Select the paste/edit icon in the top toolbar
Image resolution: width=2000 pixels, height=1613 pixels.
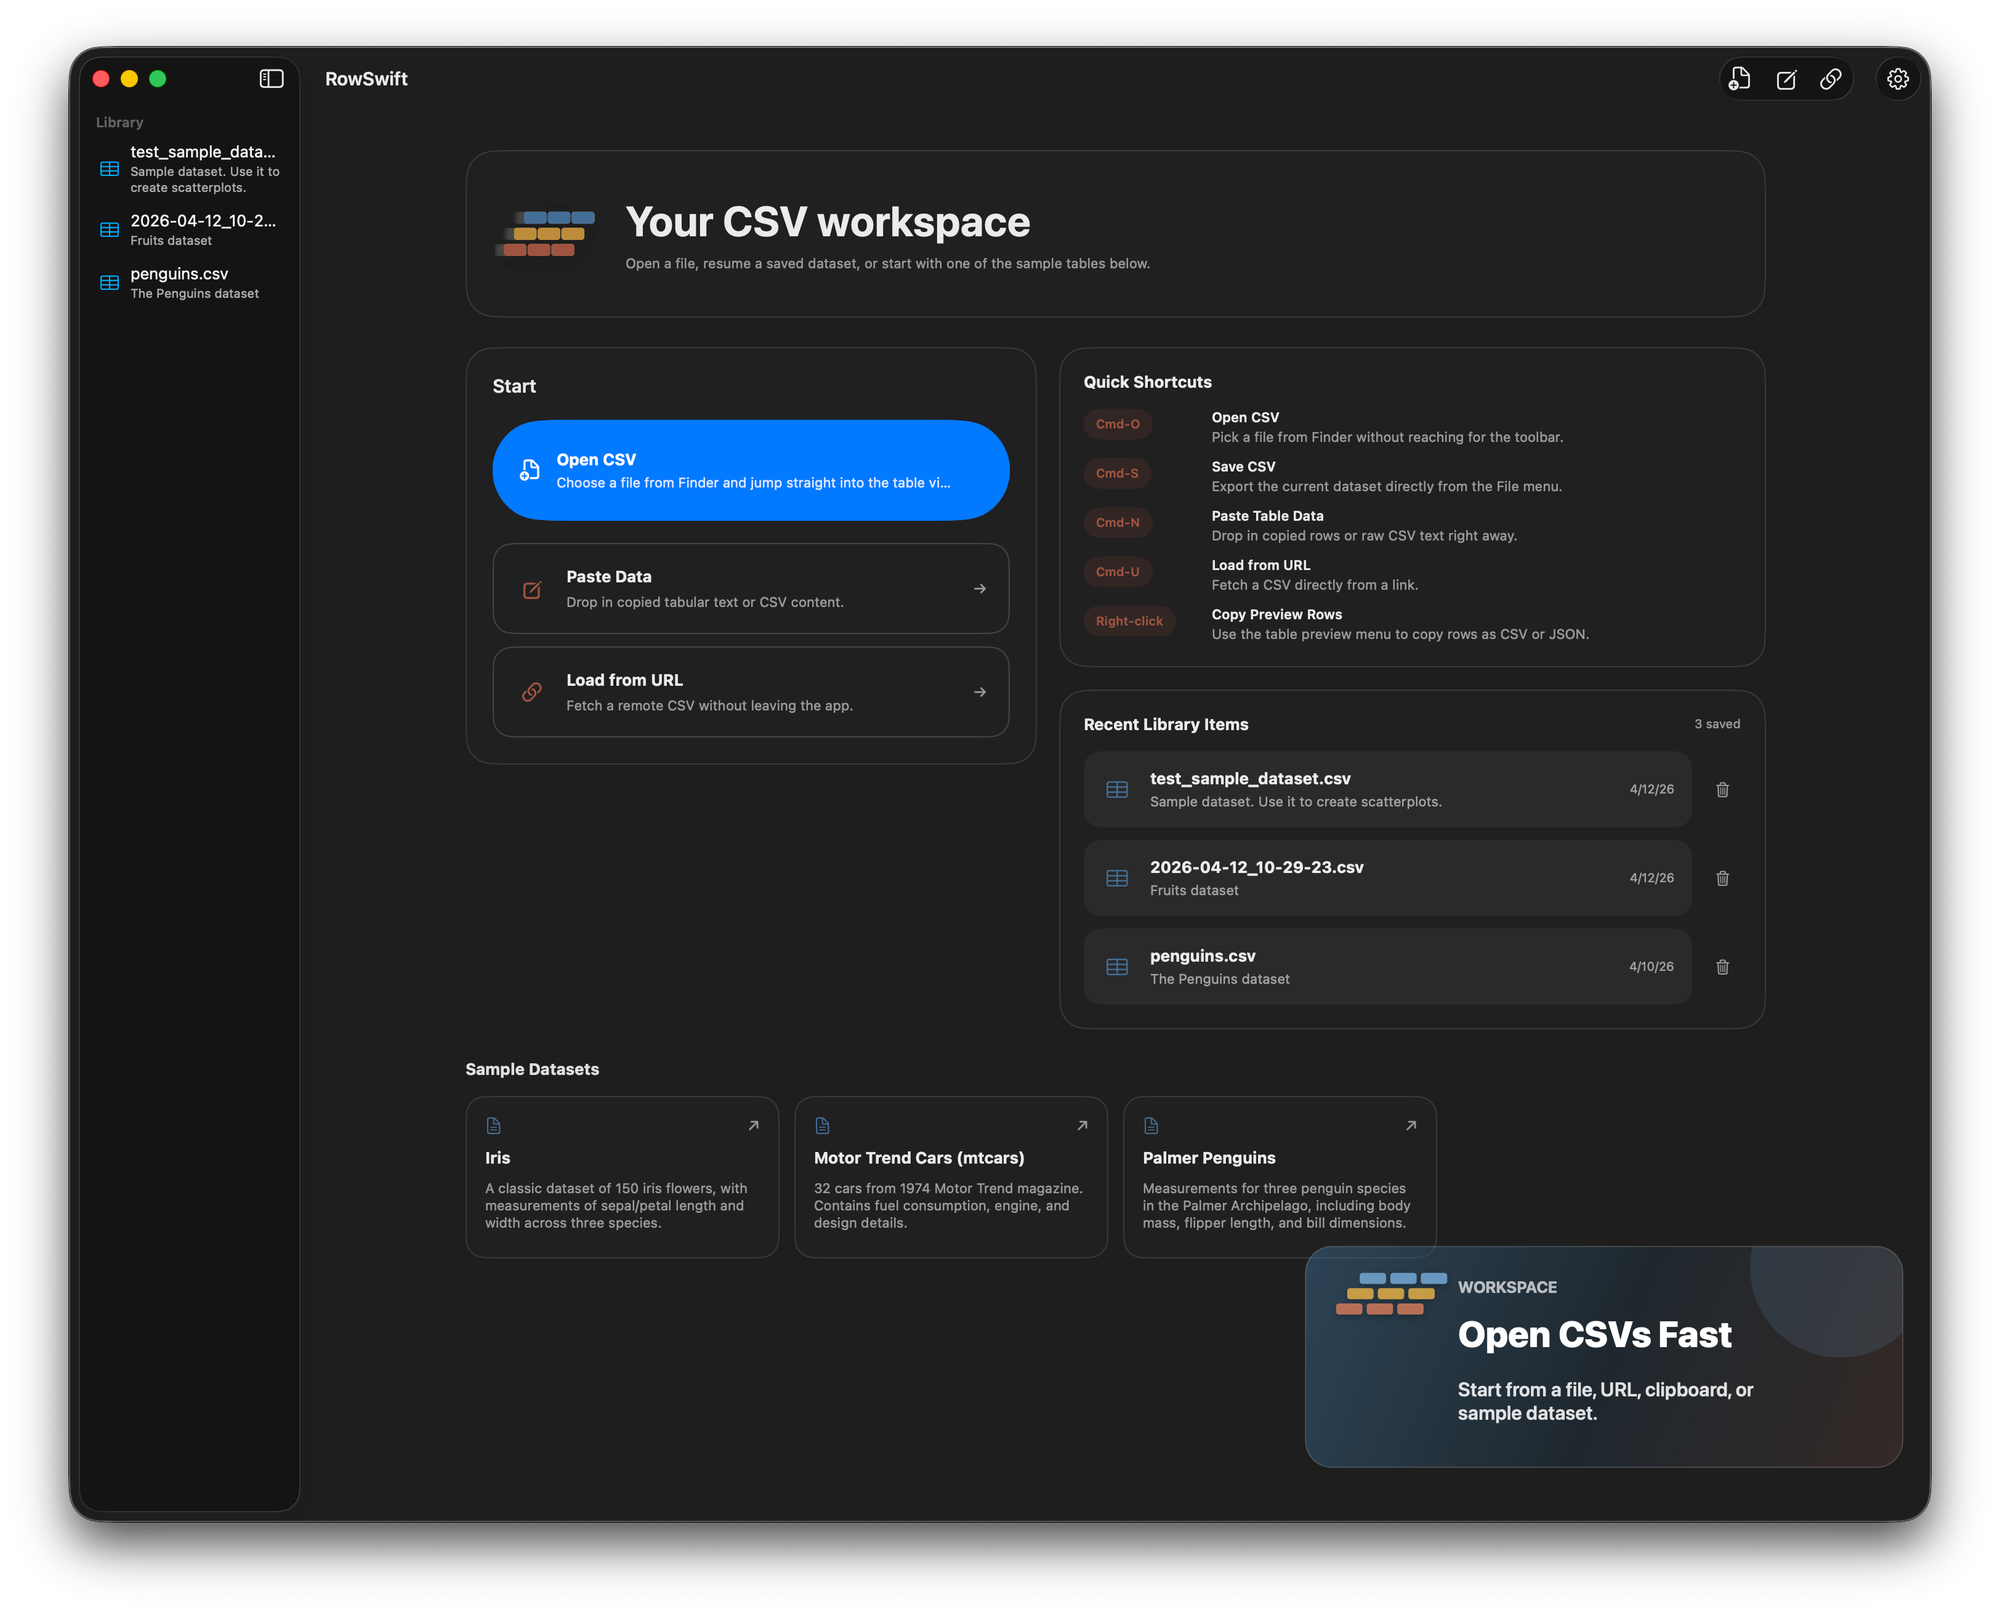(1786, 78)
